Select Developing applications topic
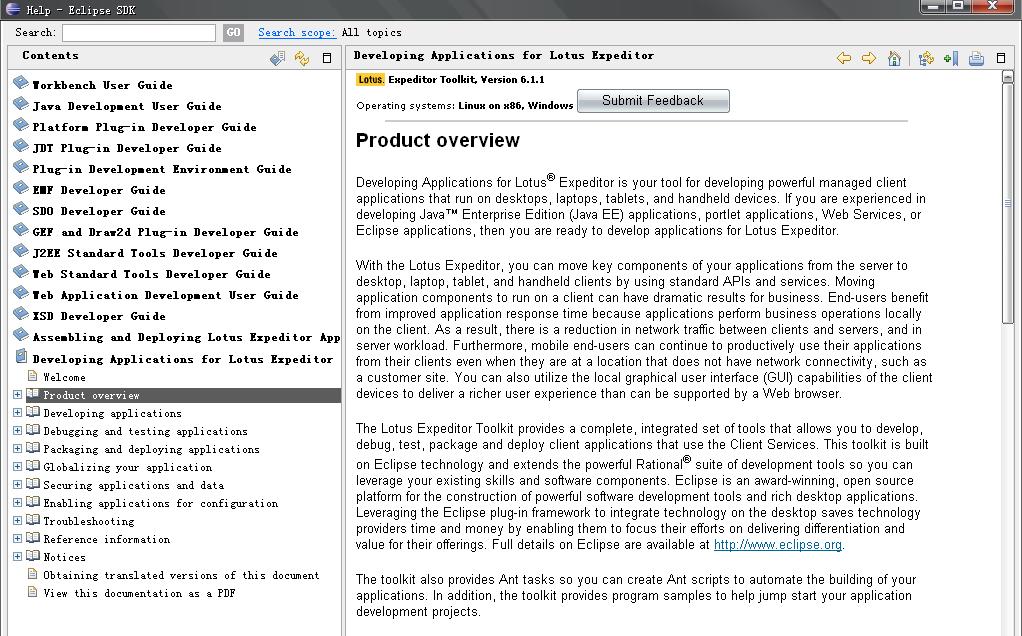Image resolution: width=1022 pixels, height=636 pixels. (112, 413)
